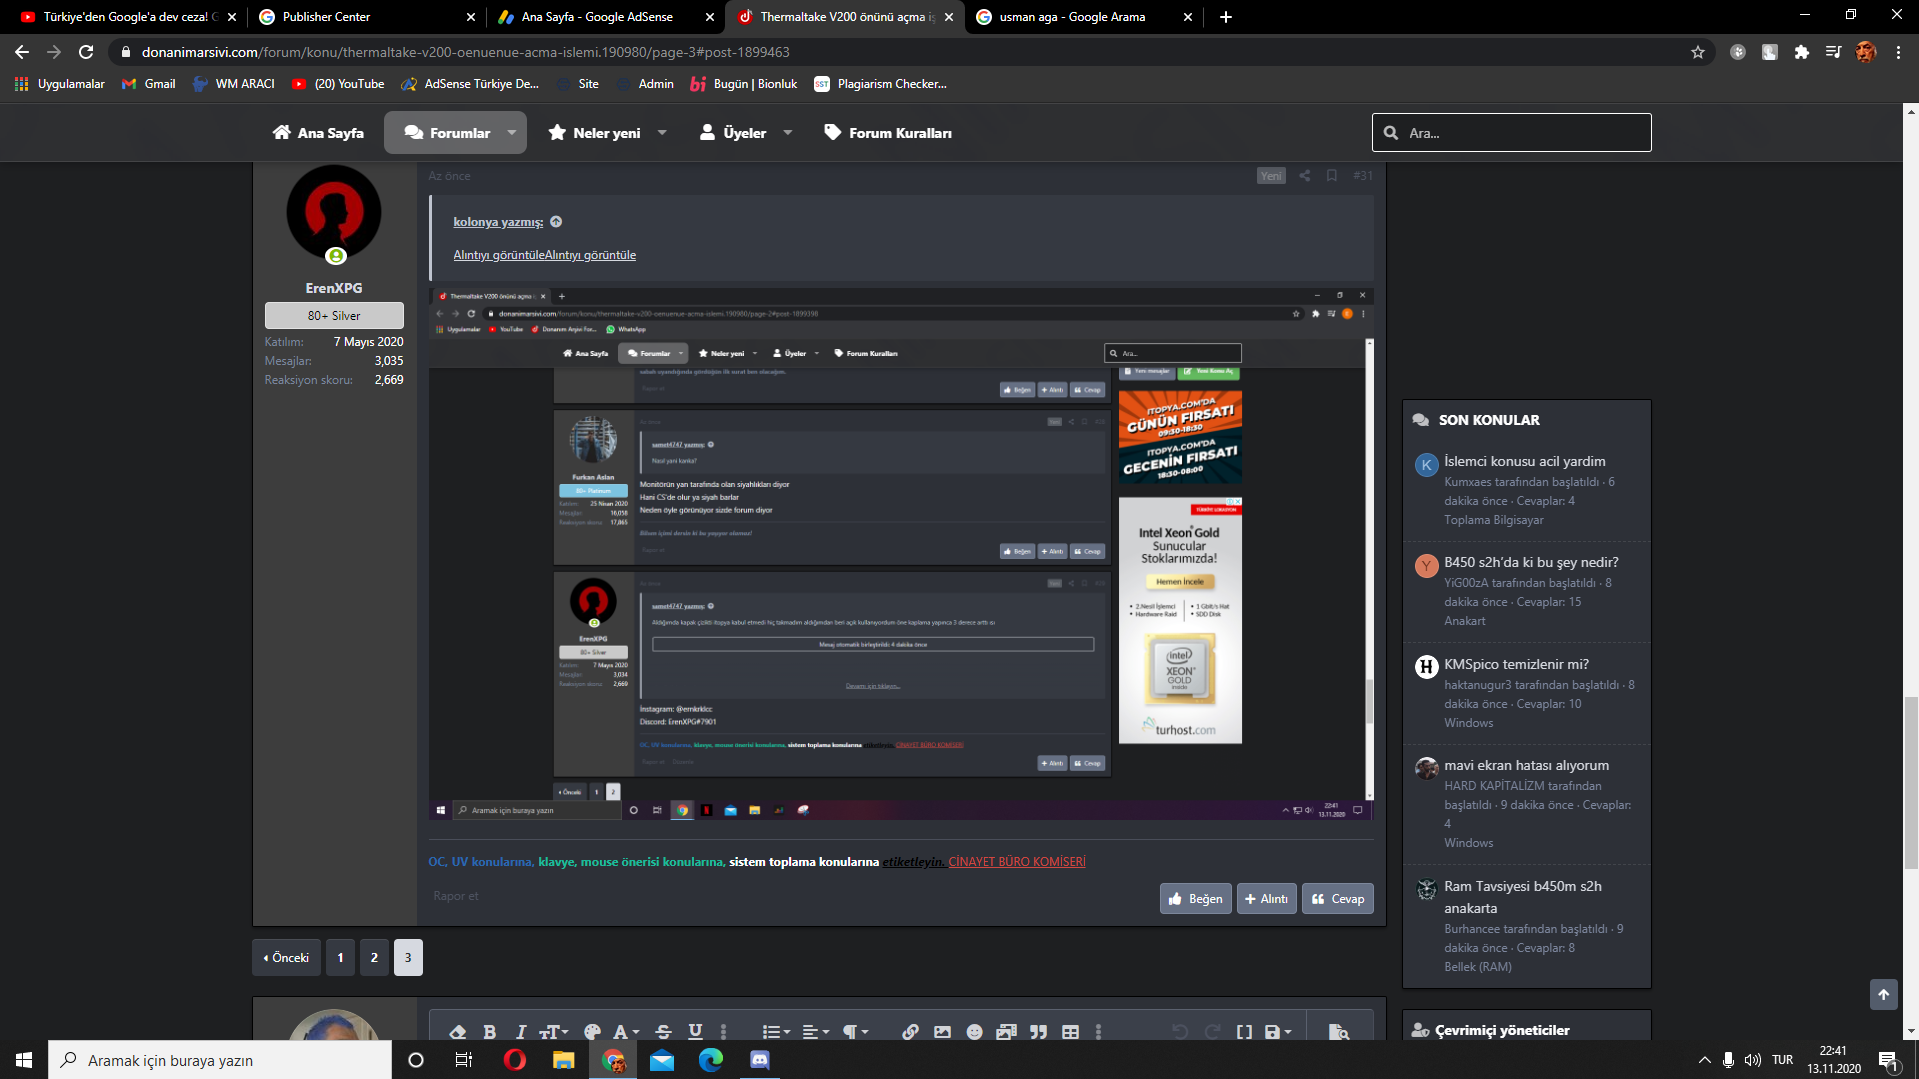Click the insert link icon in editor
The height and width of the screenshot is (1079, 1919).
[910, 1031]
